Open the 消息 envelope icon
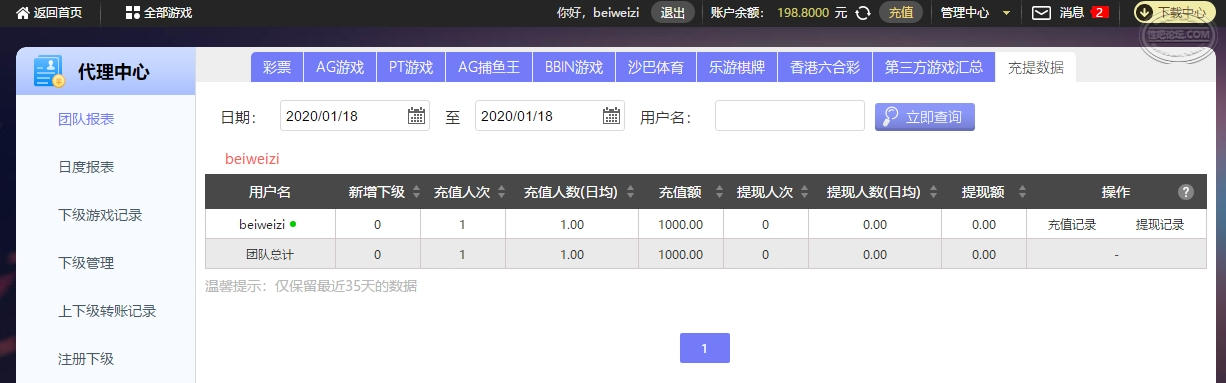The image size is (1226, 383). click(1041, 13)
